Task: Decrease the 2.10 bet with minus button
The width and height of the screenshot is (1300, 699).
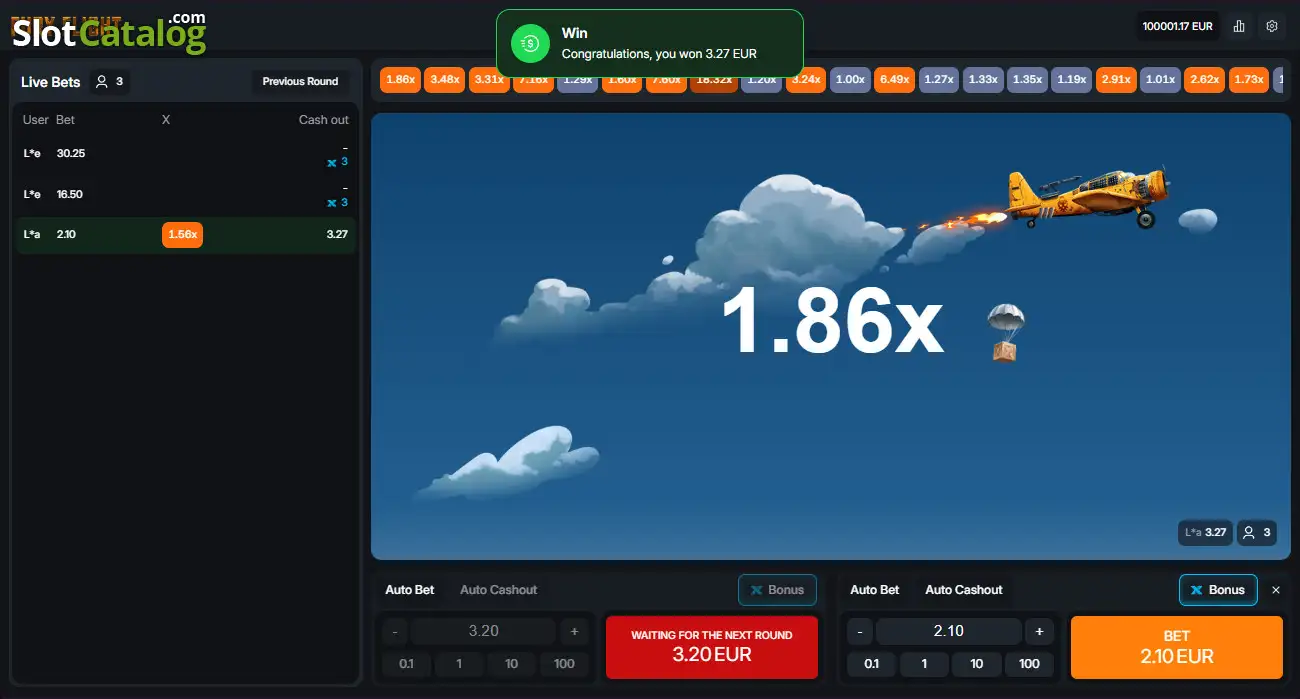Action: coord(860,631)
